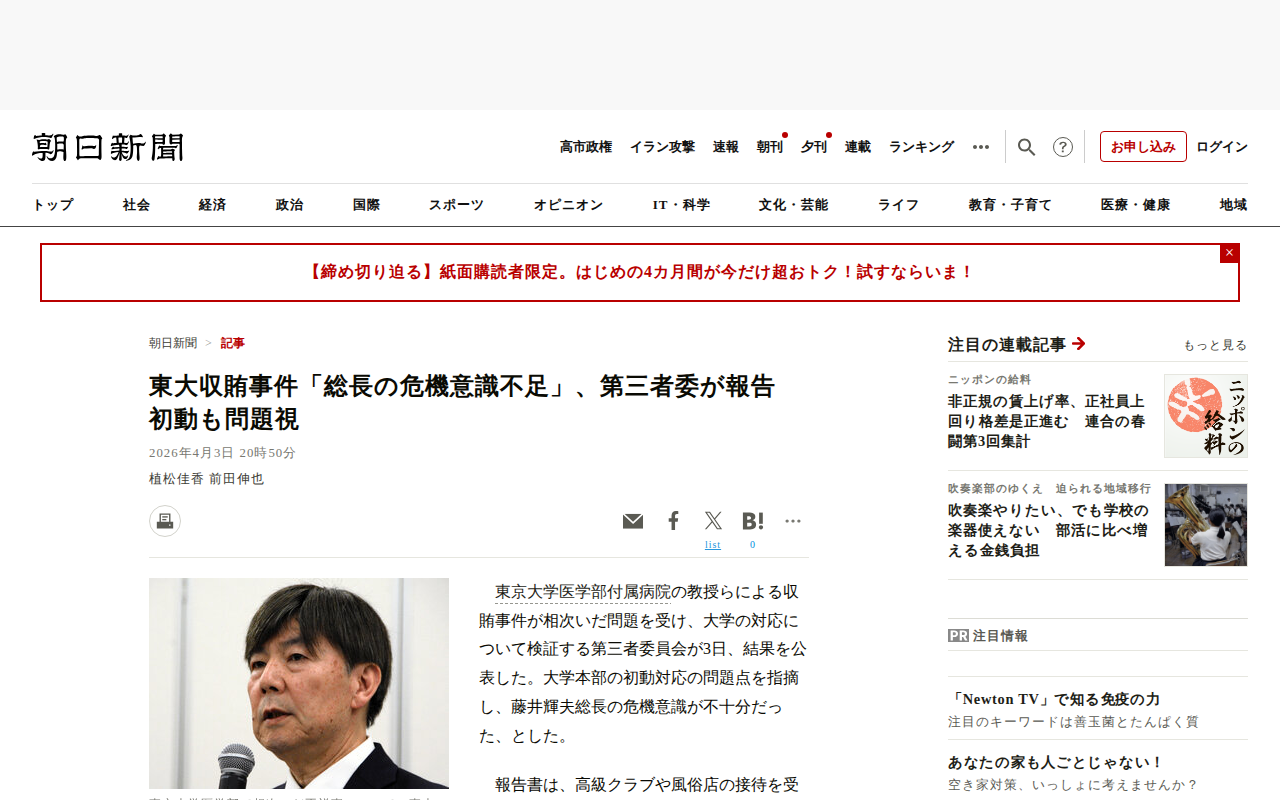
Task: Open 非正規の賃上げ率 article headline
Action: [x=1047, y=421]
